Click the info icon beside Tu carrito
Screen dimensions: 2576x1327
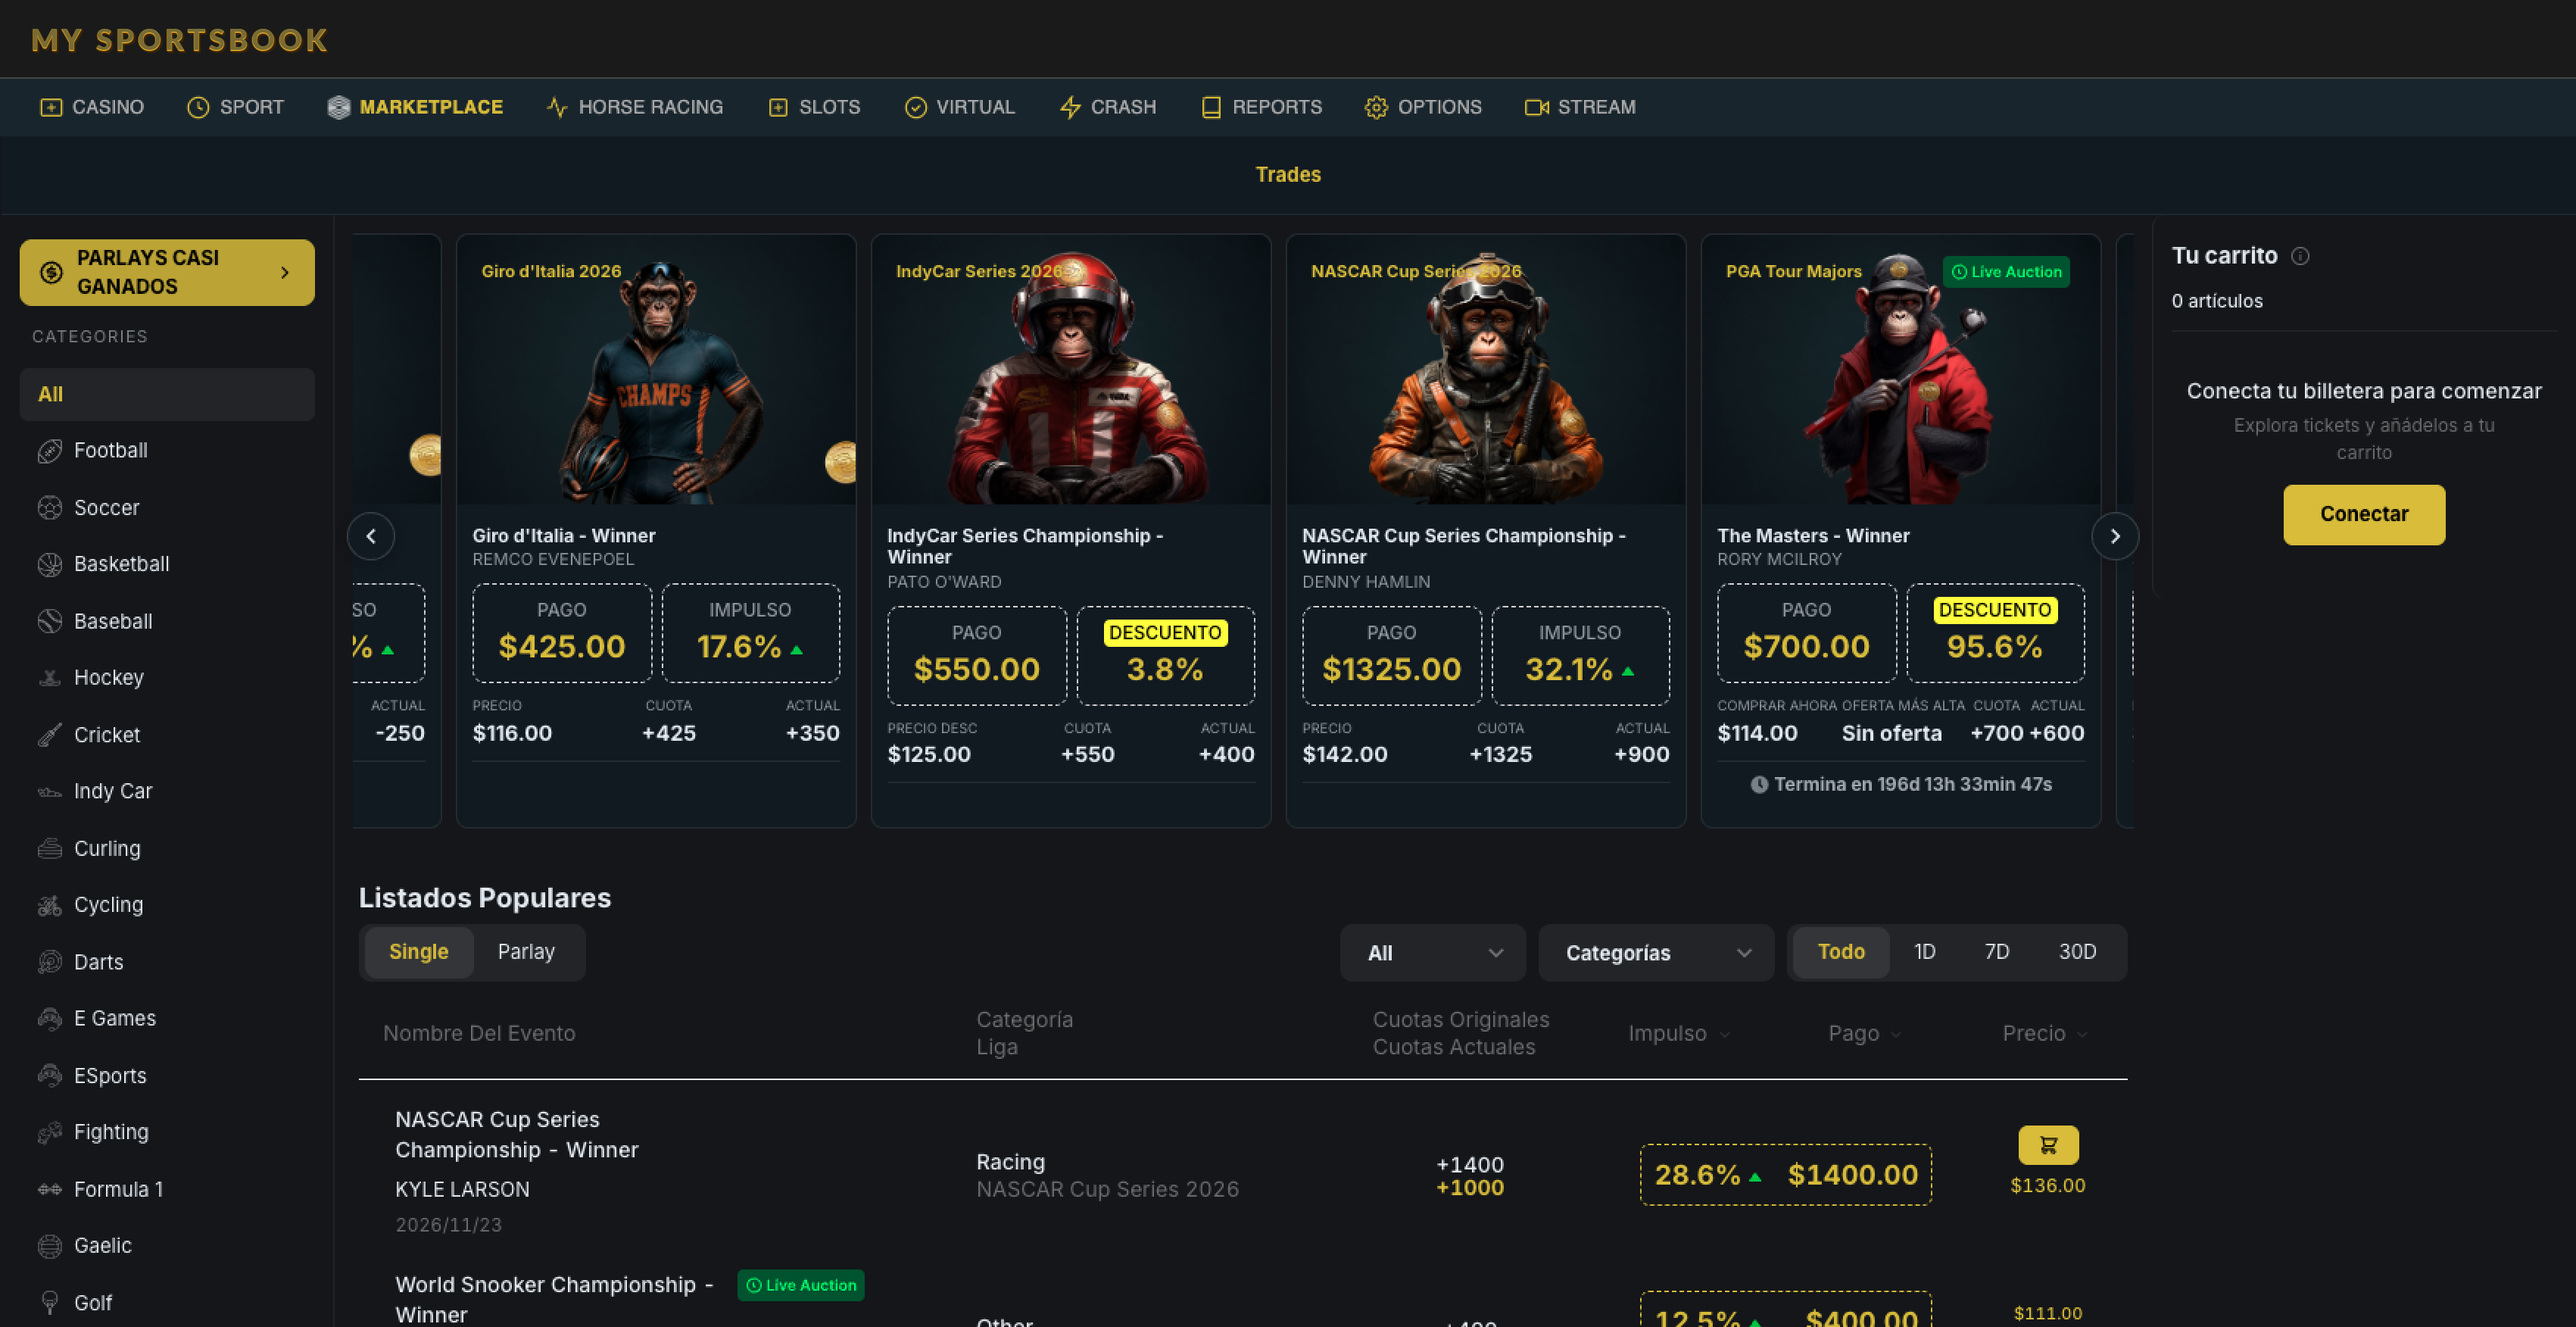click(2300, 256)
